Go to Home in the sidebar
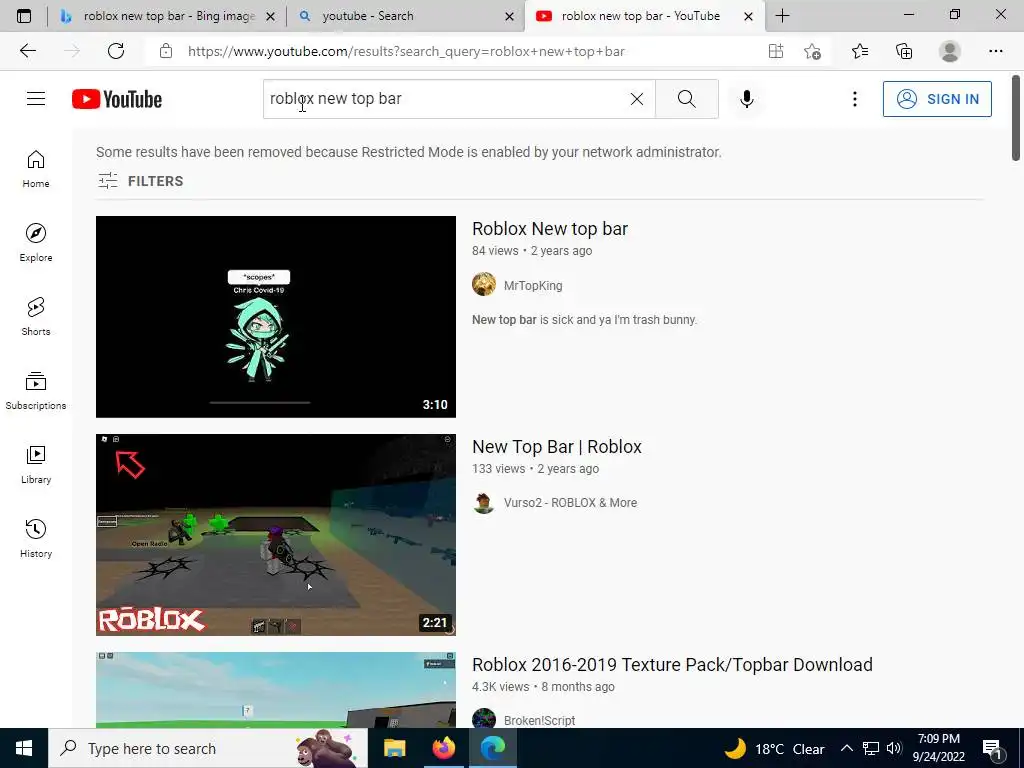This screenshot has width=1024, height=768. tap(36, 169)
